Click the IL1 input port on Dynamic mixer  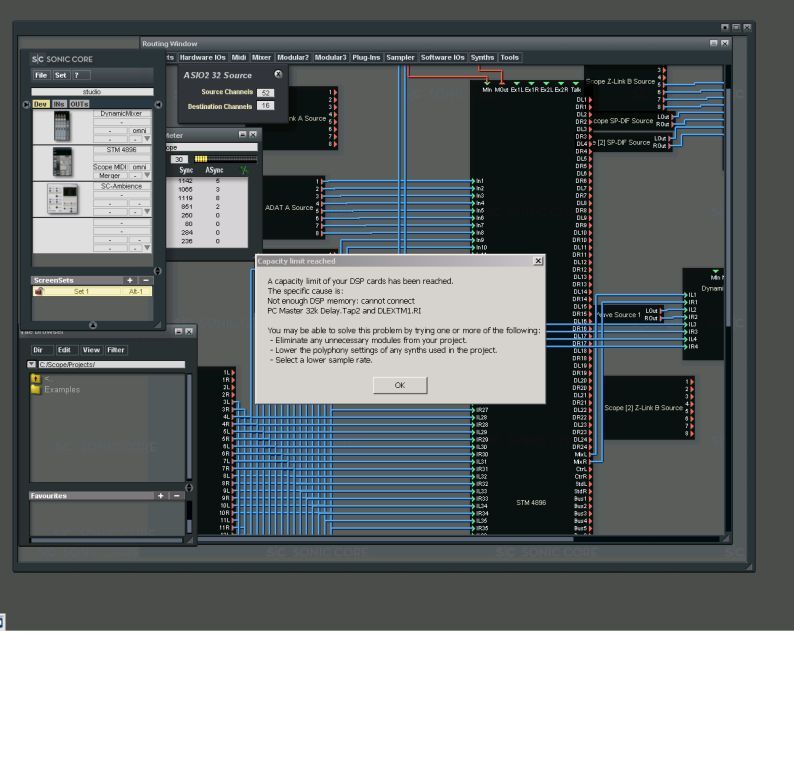[686, 295]
